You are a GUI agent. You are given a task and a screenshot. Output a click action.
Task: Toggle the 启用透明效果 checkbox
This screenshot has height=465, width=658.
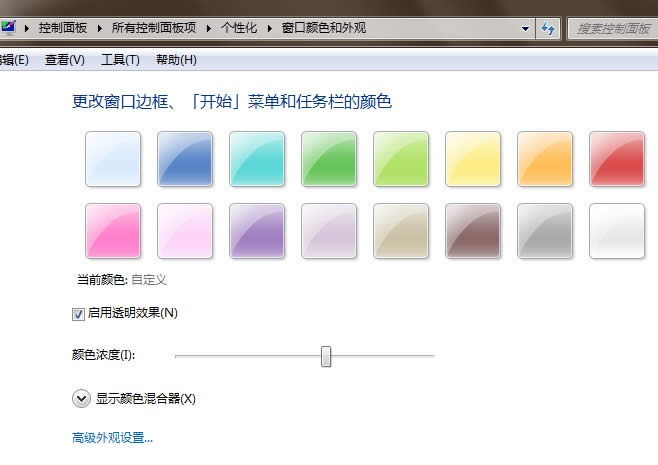click(x=79, y=313)
